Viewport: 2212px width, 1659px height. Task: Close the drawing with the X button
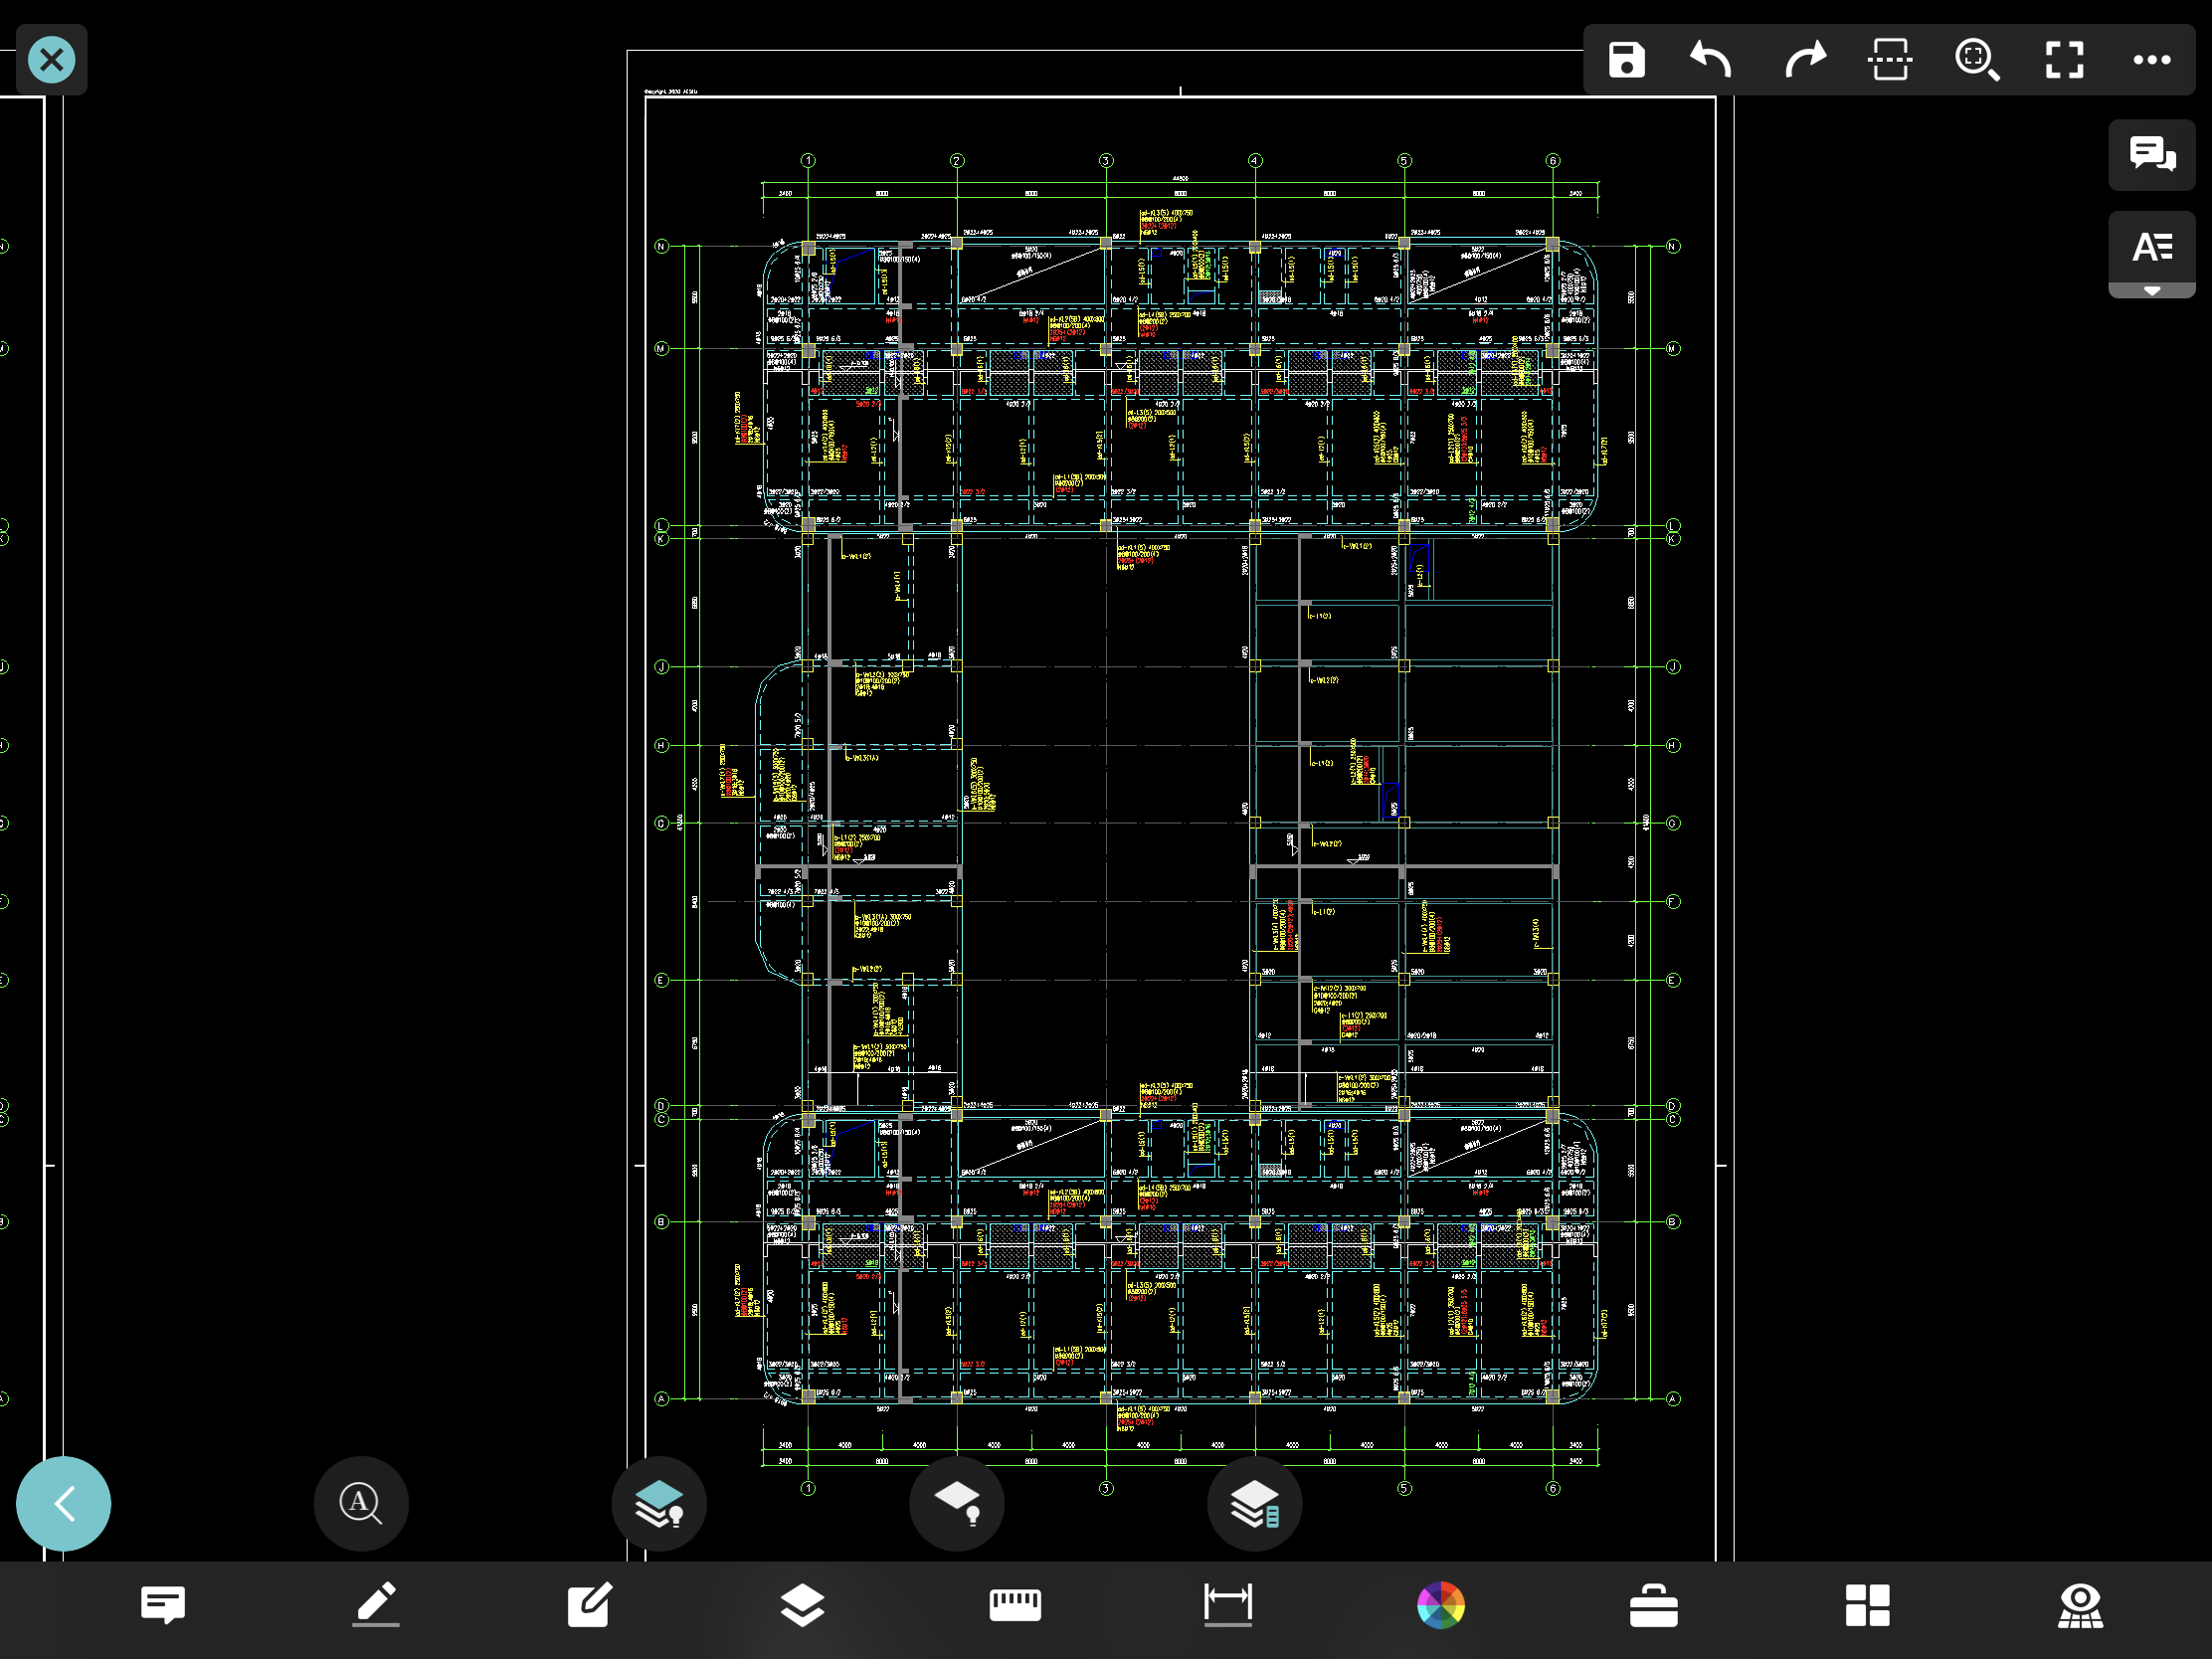pyautogui.click(x=52, y=60)
